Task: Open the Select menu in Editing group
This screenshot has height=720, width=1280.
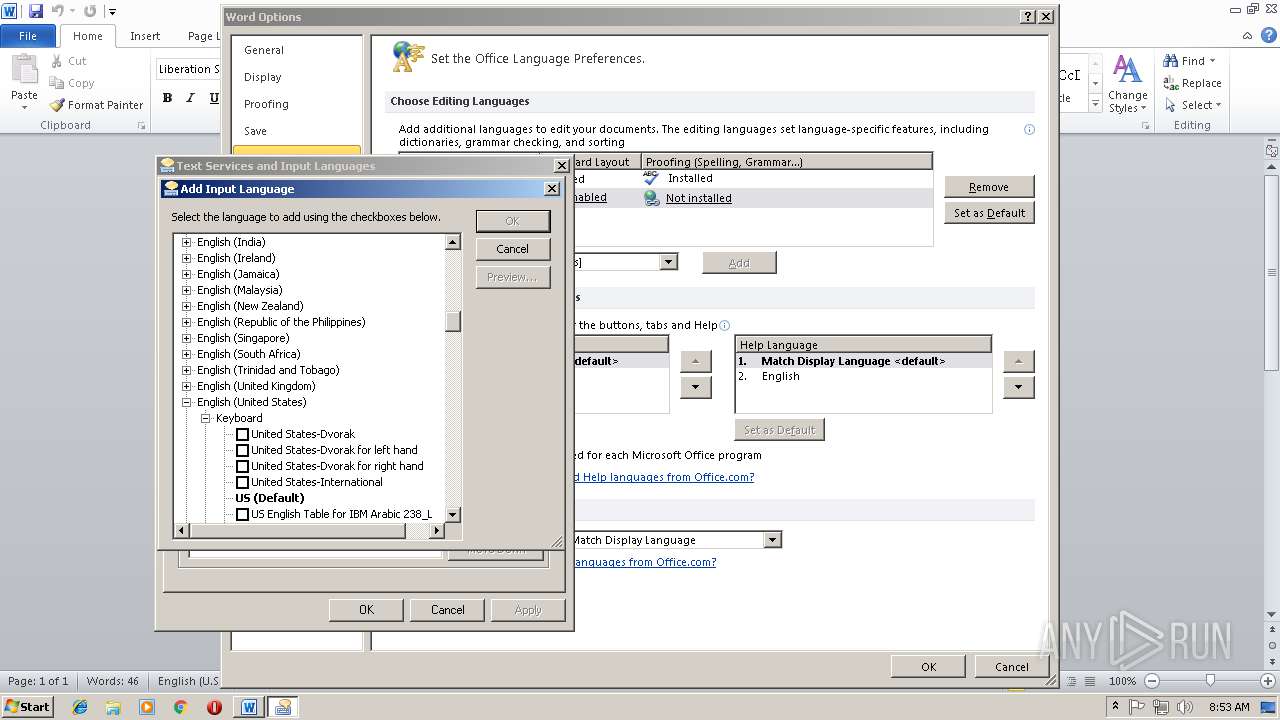Action: pyautogui.click(x=1192, y=105)
